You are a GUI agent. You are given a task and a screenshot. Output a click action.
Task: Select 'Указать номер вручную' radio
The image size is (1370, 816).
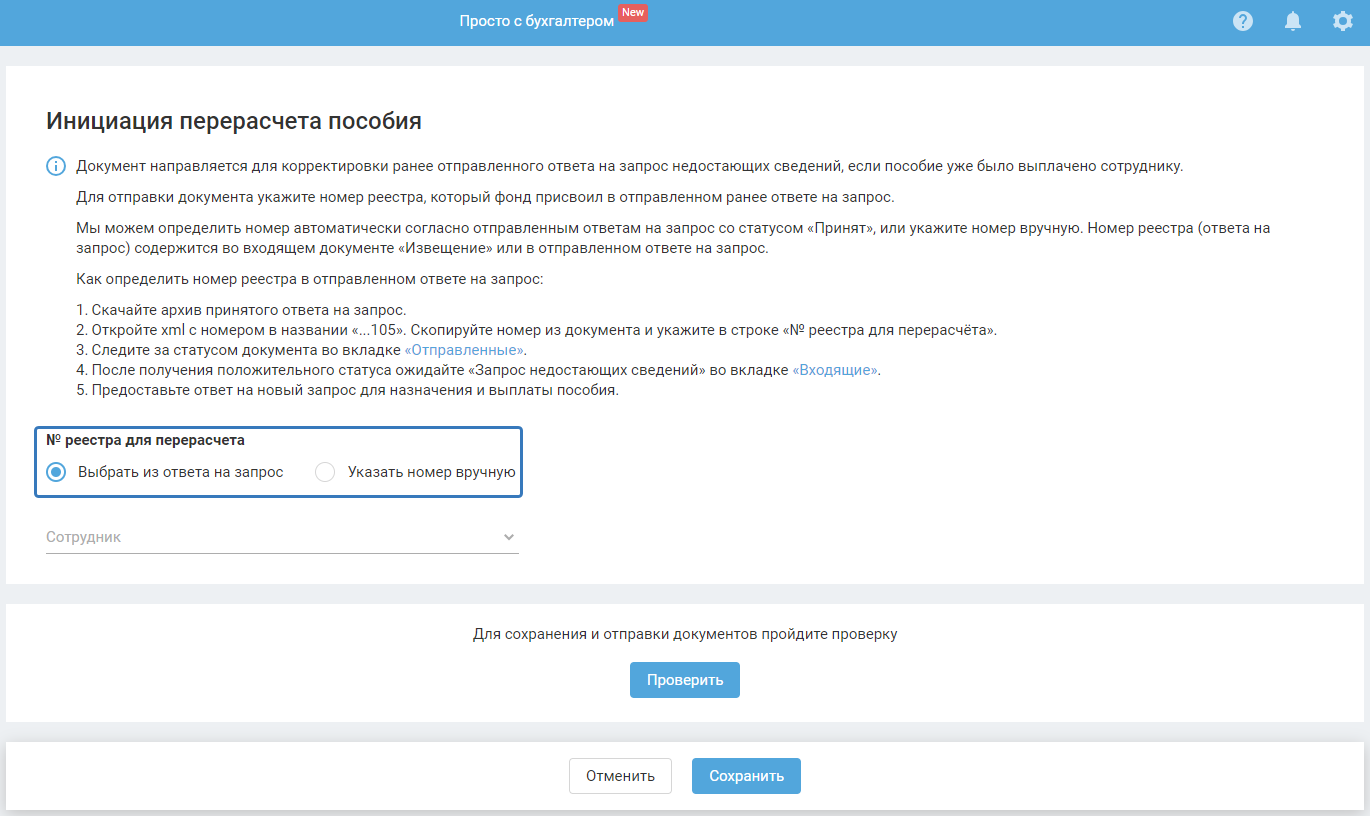pyautogui.click(x=325, y=472)
